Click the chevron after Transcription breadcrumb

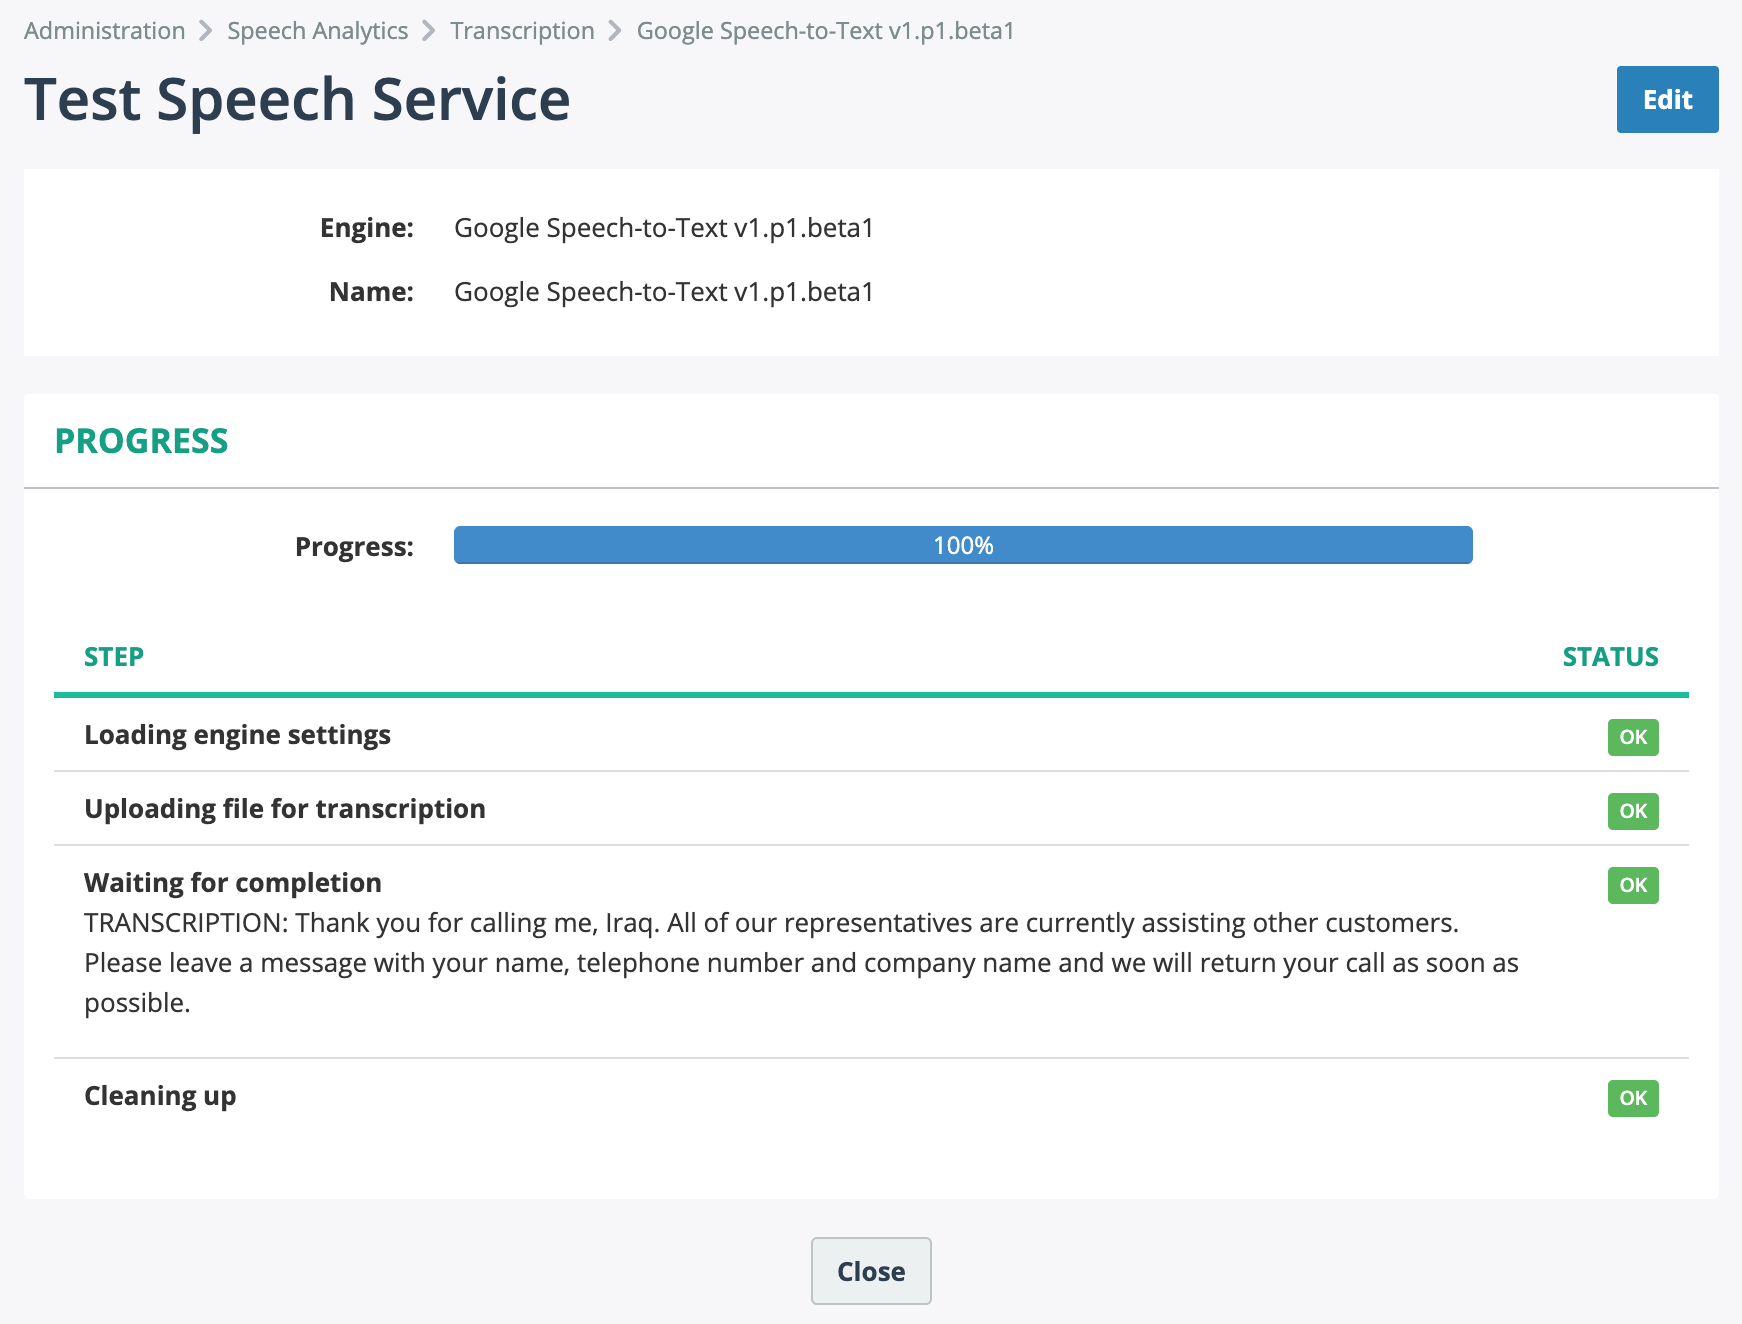[614, 30]
